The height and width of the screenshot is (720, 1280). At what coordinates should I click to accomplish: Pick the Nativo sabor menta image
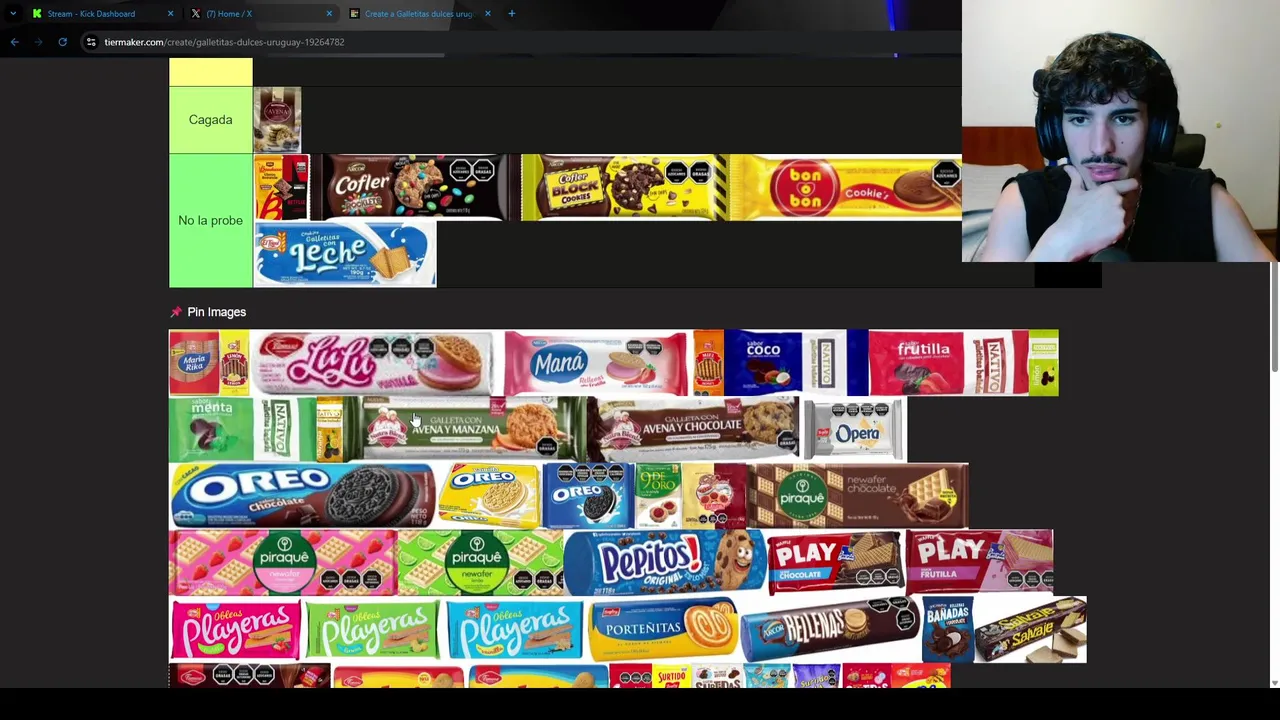coord(243,429)
